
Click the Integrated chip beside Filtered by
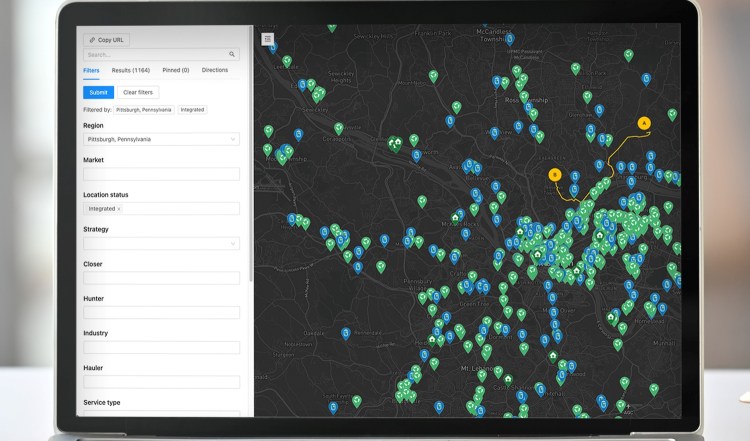pyautogui.click(x=192, y=110)
